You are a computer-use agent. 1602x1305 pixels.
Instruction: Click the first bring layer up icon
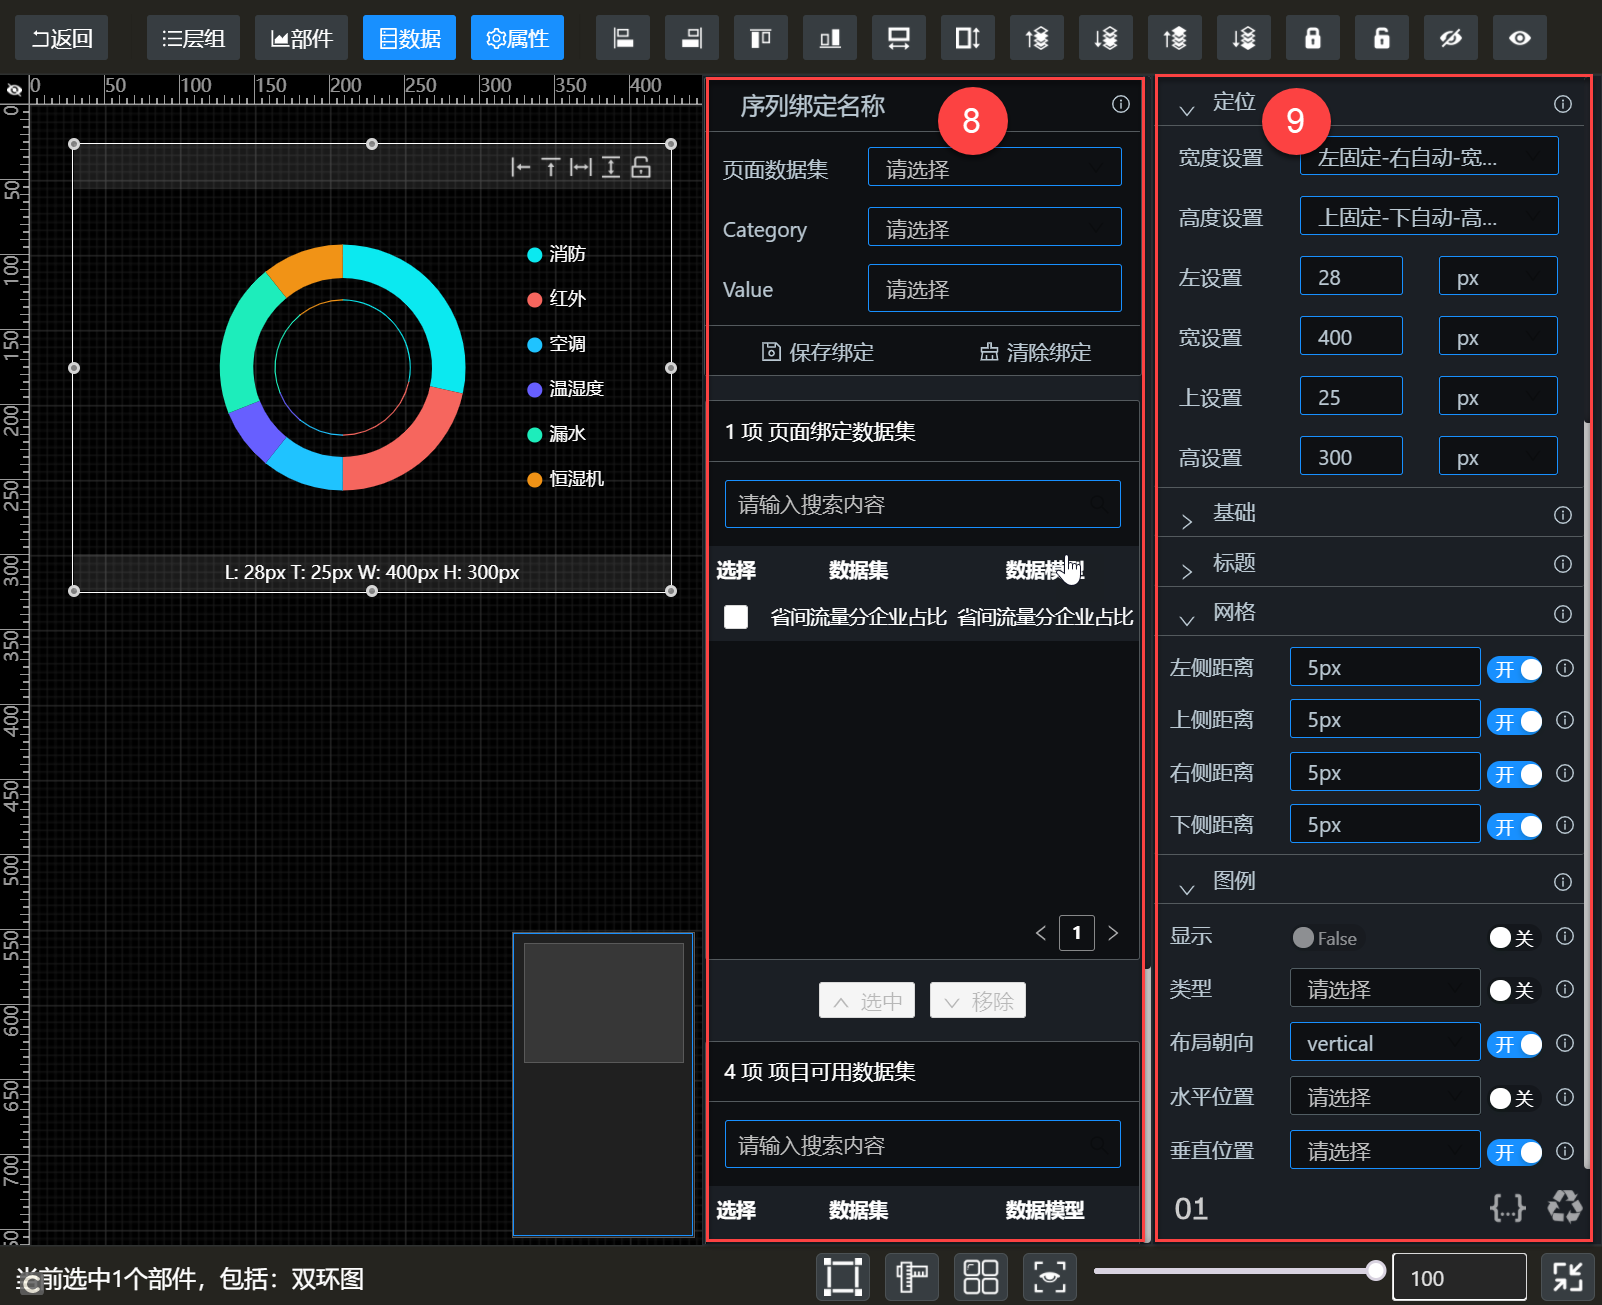(x=1037, y=38)
